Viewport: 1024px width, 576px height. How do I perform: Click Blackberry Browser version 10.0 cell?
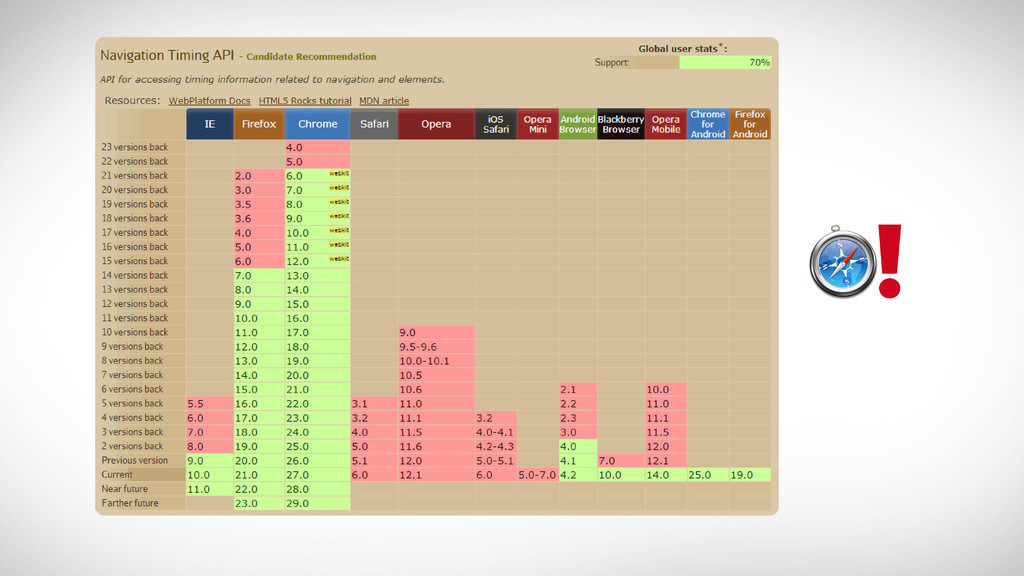620,475
